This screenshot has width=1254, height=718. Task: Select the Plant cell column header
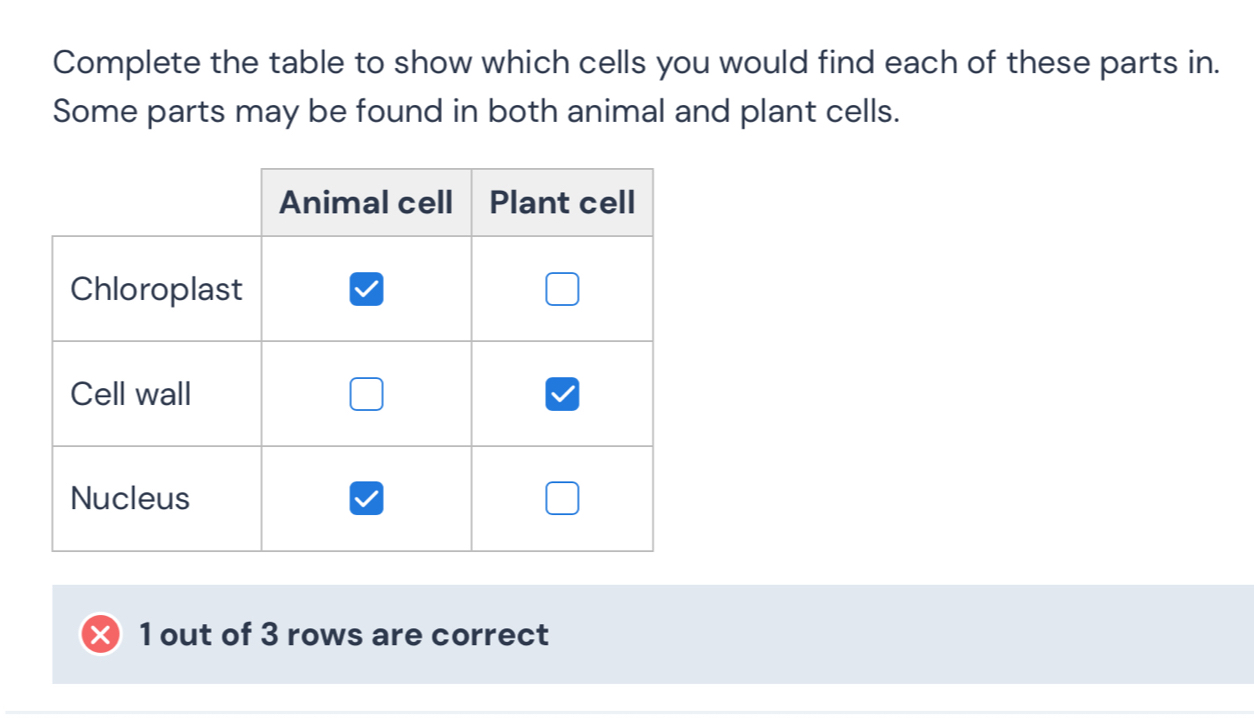(x=562, y=203)
